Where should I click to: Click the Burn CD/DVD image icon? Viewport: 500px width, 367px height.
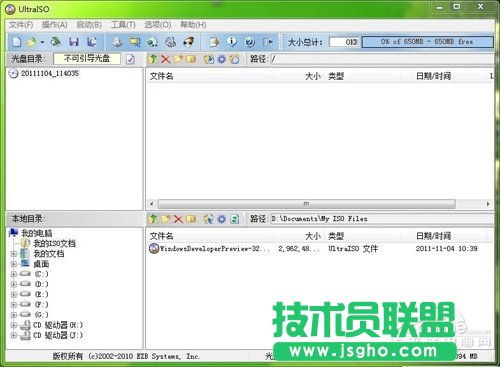(x=189, y=42)
